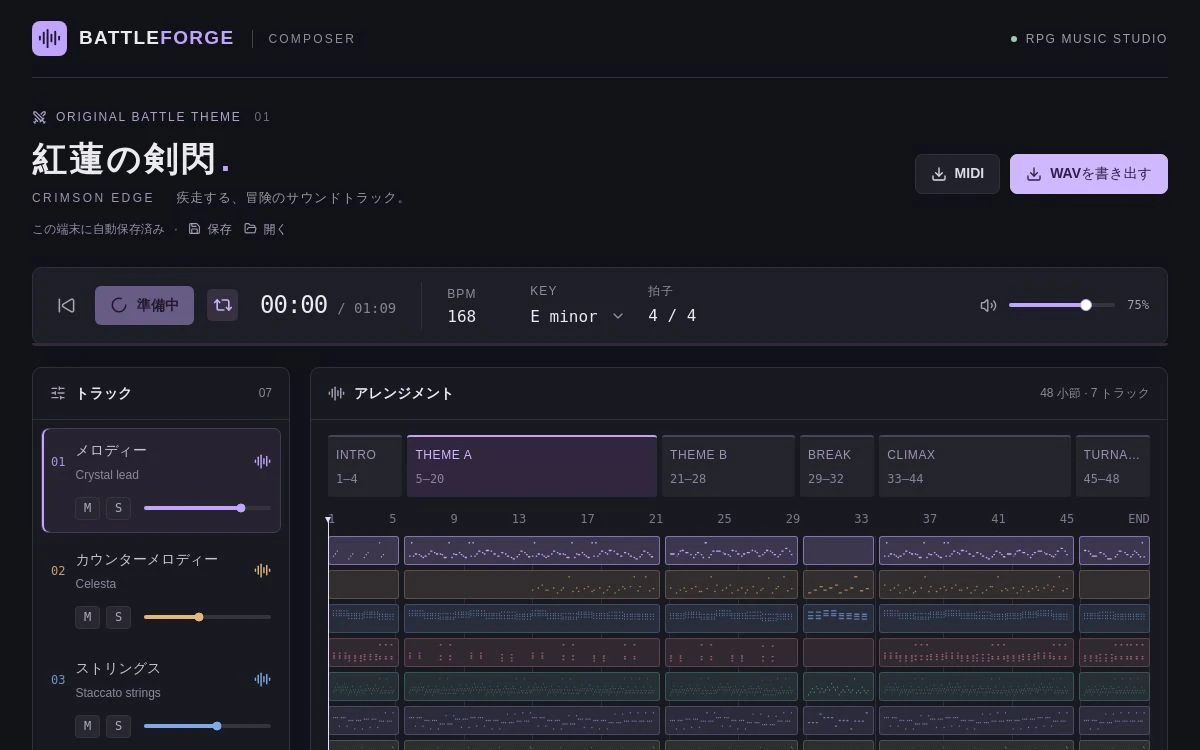This screenshot has width=1200, height=750.
Task: Solo the ストリングス track
Action: click(118, 726)
